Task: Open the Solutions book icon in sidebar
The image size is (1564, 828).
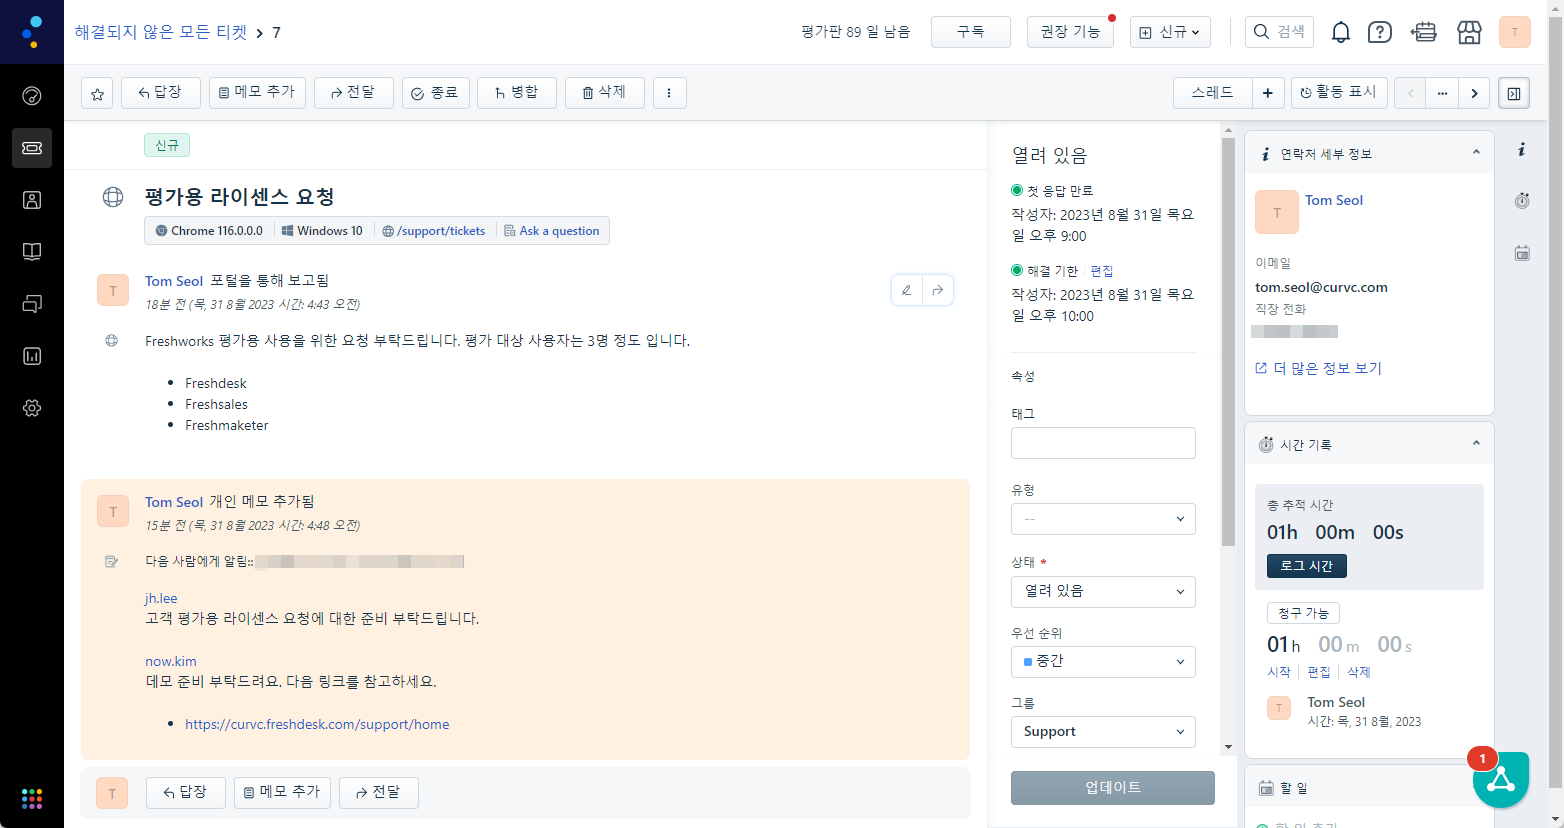Action: pyautogui.click(x=32, y=252)
